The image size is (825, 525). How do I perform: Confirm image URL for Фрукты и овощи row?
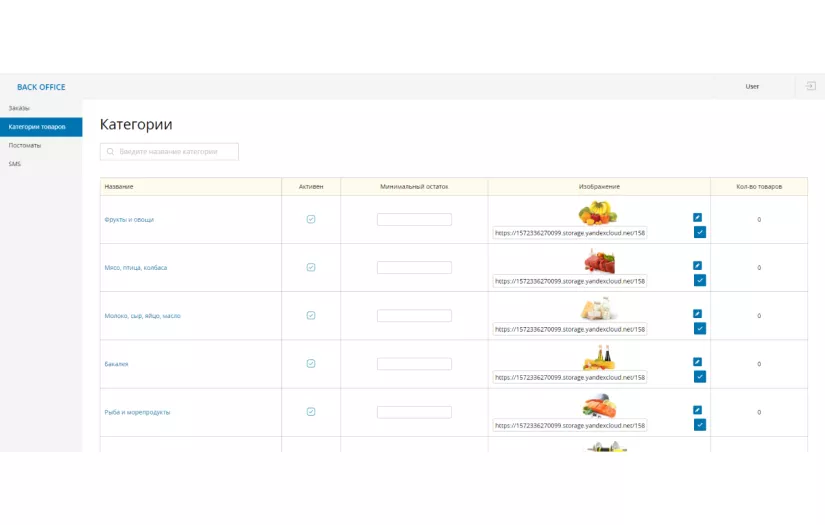(x=700, y=232)
